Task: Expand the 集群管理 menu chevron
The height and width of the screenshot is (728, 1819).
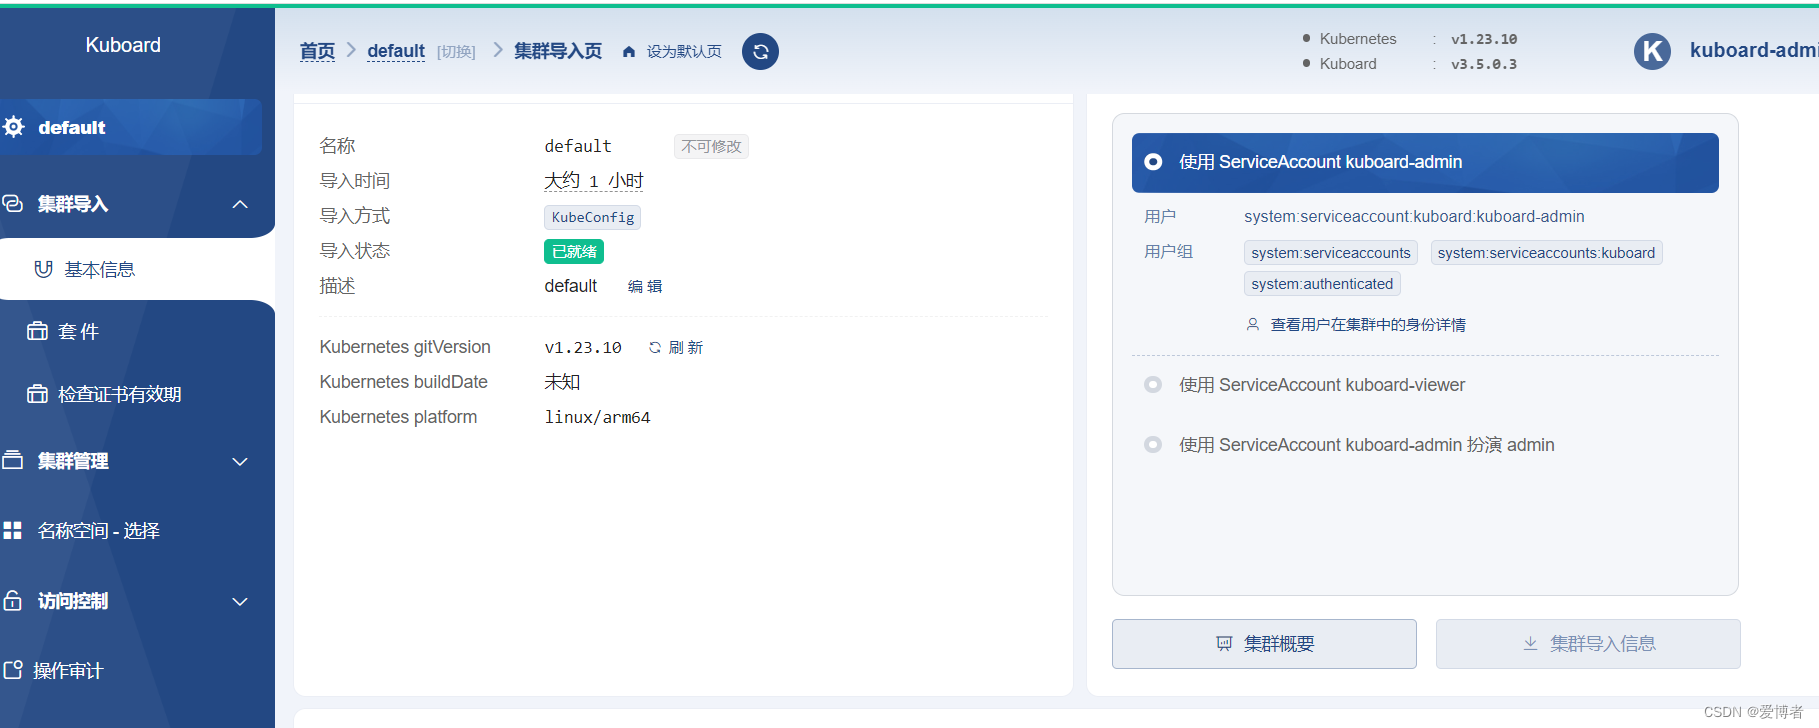Action: pos(240,462)
